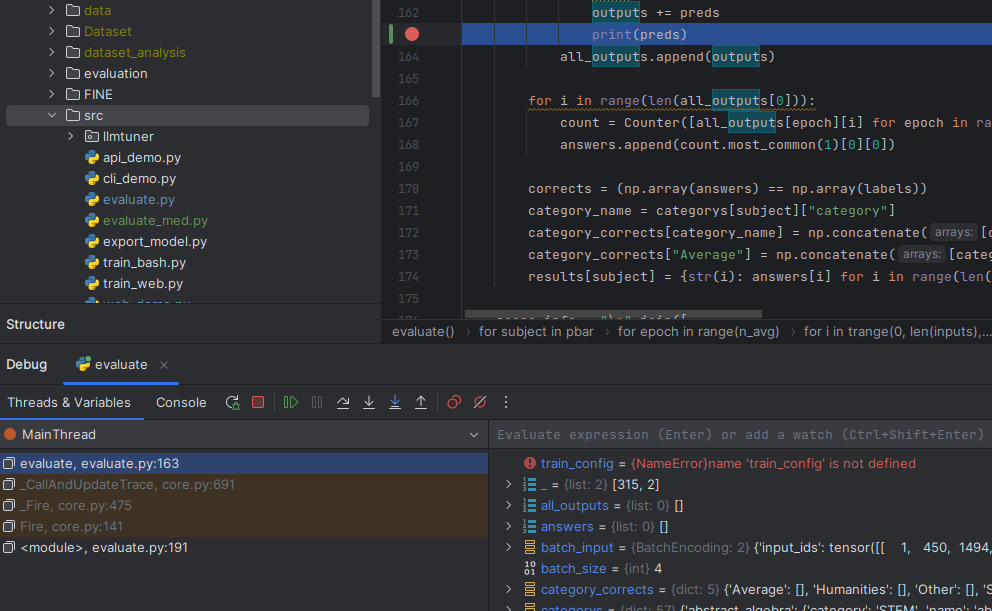Open the MainThread dropdown
This screenshot has width=992, height=611.
pos(474,435)
